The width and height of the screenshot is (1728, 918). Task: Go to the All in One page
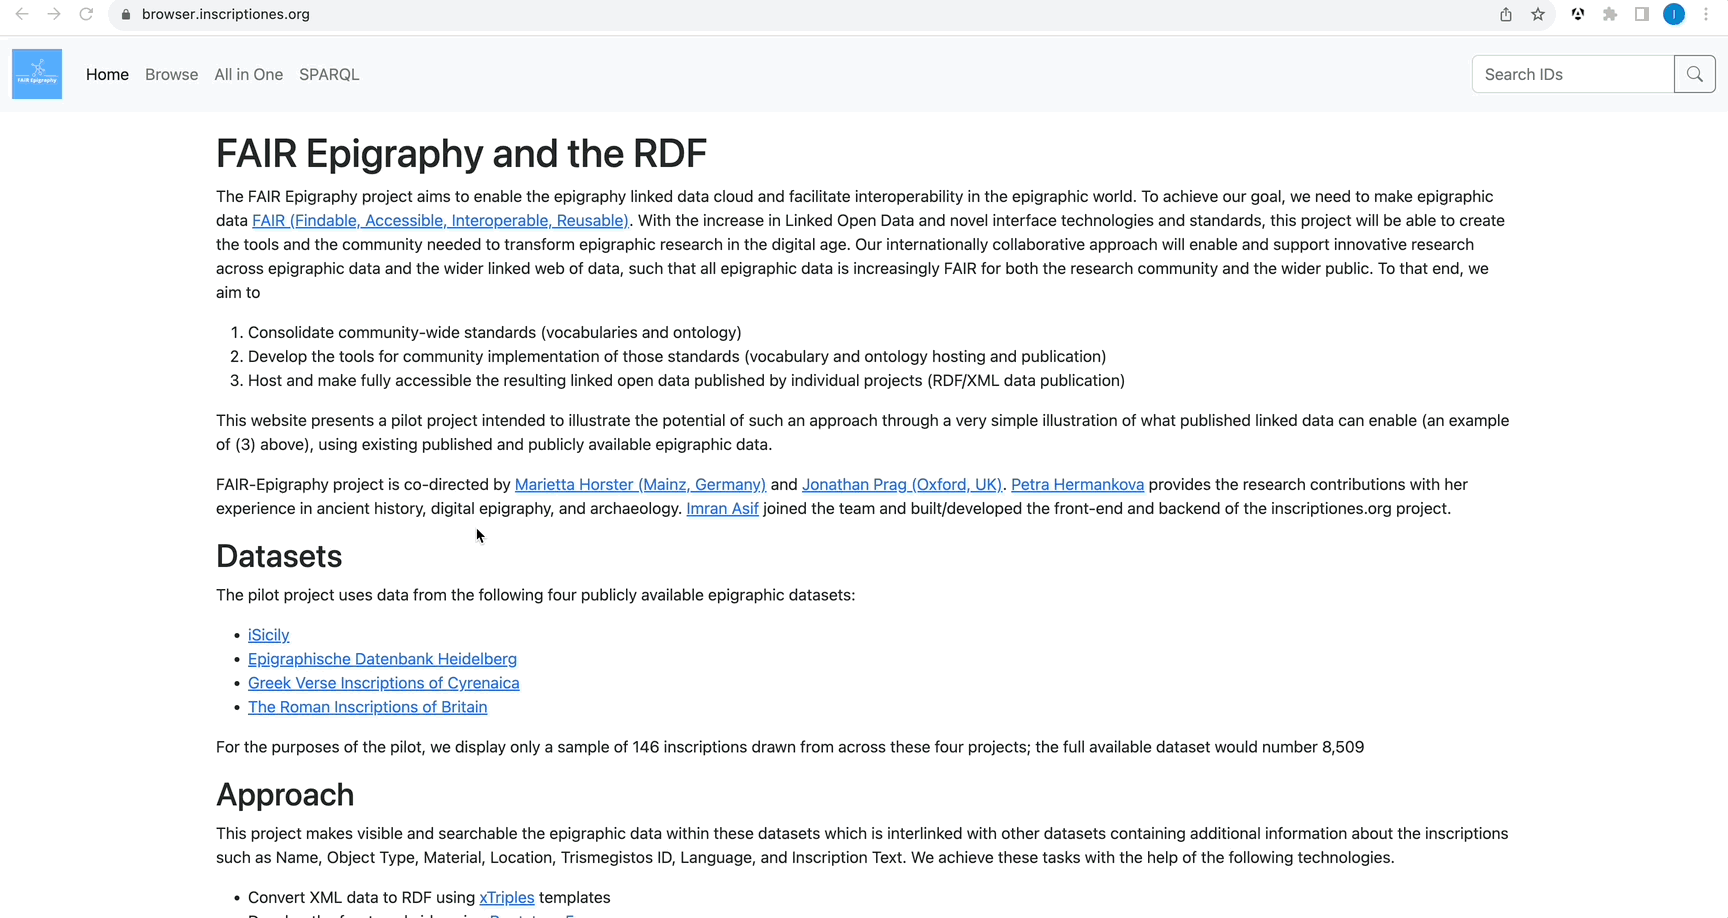coord(248,74)
